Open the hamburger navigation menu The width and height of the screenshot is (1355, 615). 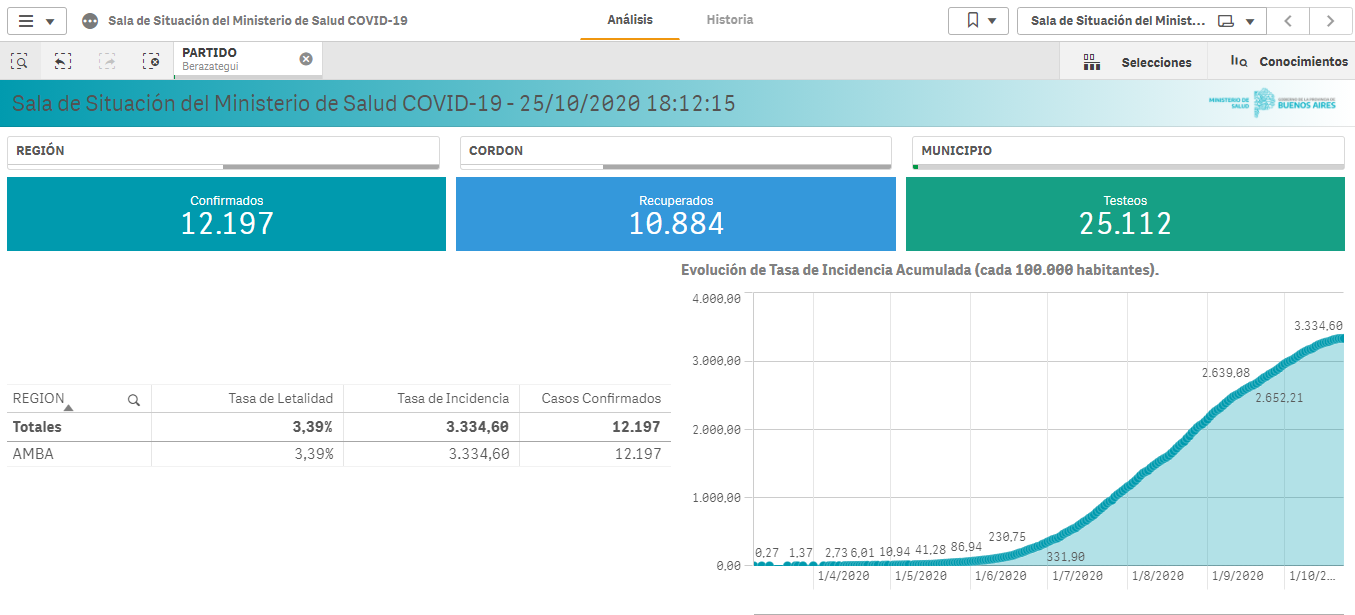click(36, 21)
